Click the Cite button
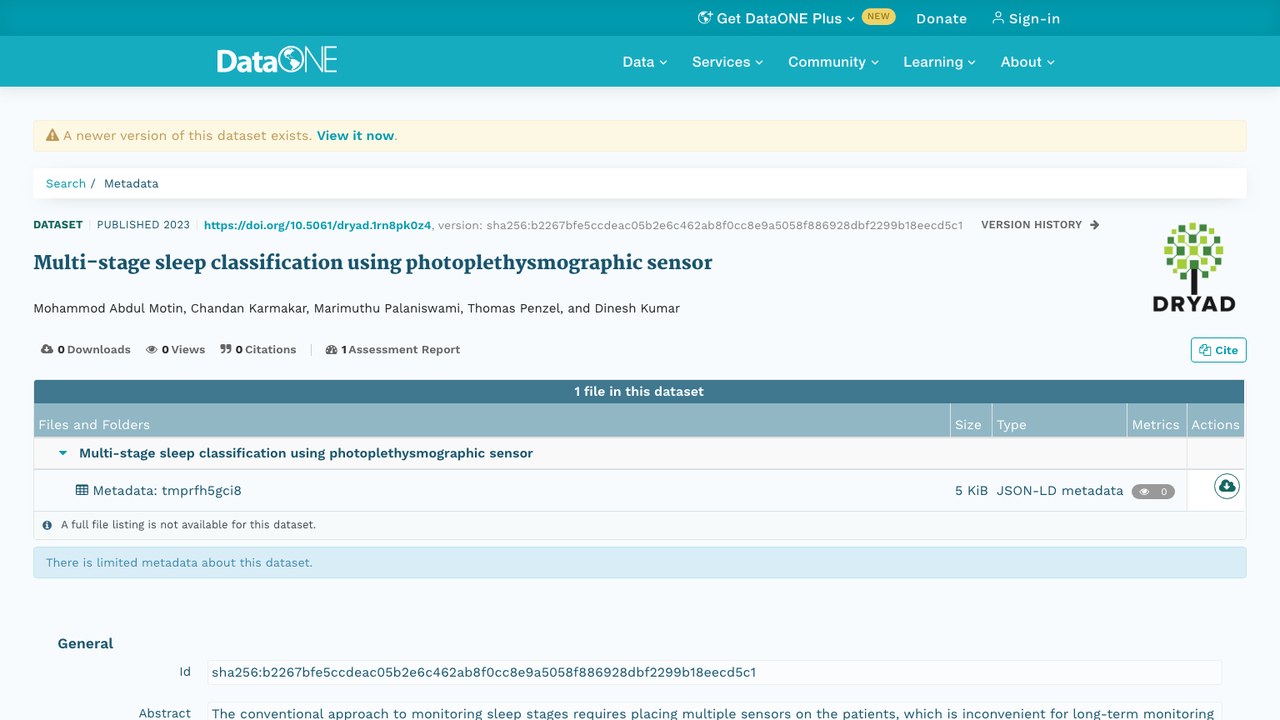Image resolution: width=1280 pixels, height=720 pixels. click(1219, 350)
